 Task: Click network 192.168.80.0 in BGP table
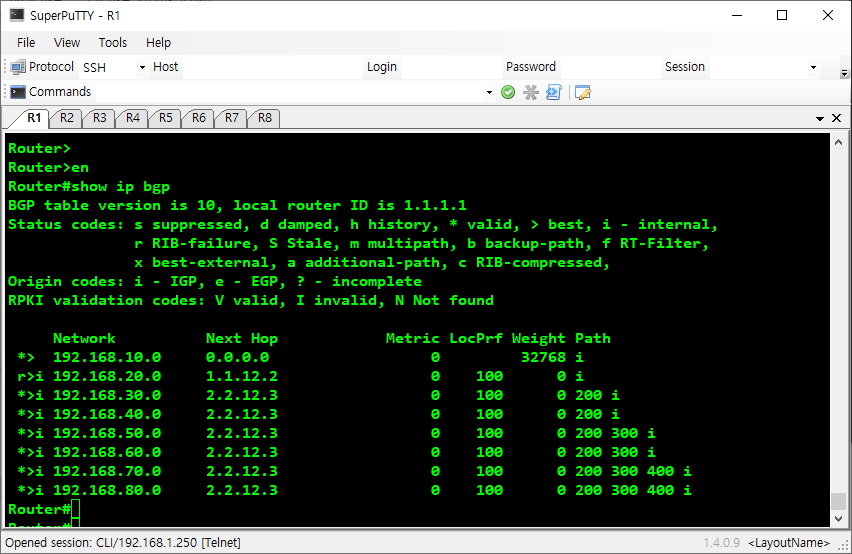[x=107, y=490]
